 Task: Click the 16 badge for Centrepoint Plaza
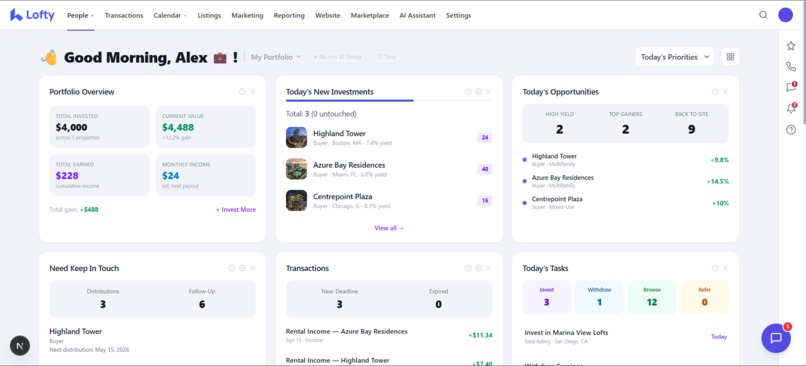pos(485,200)
